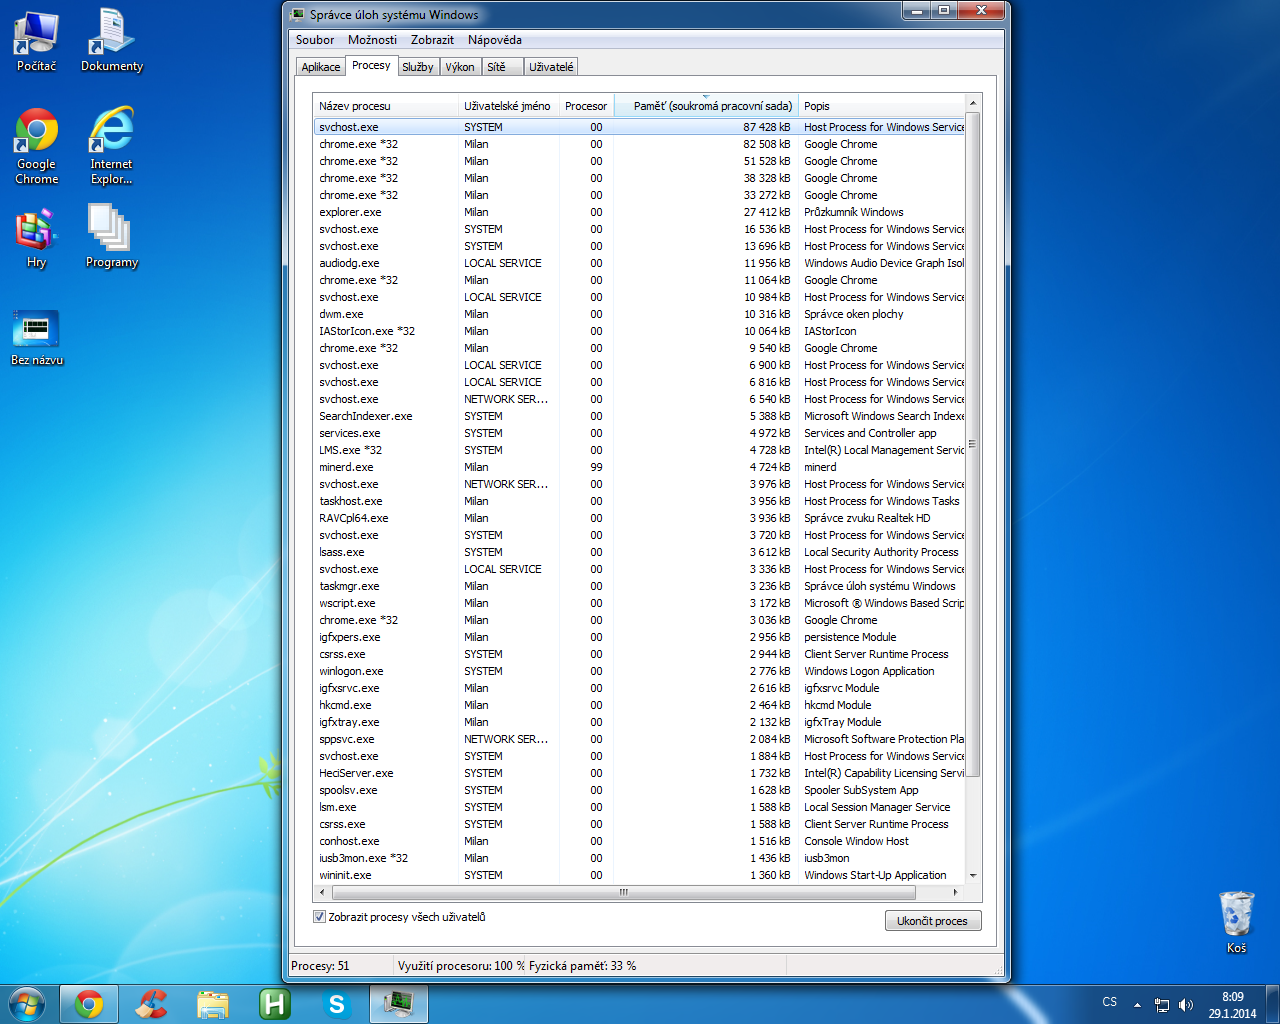Open Skype from the taskbar
The image size is (1280, 1024).
pos(337,1004)
